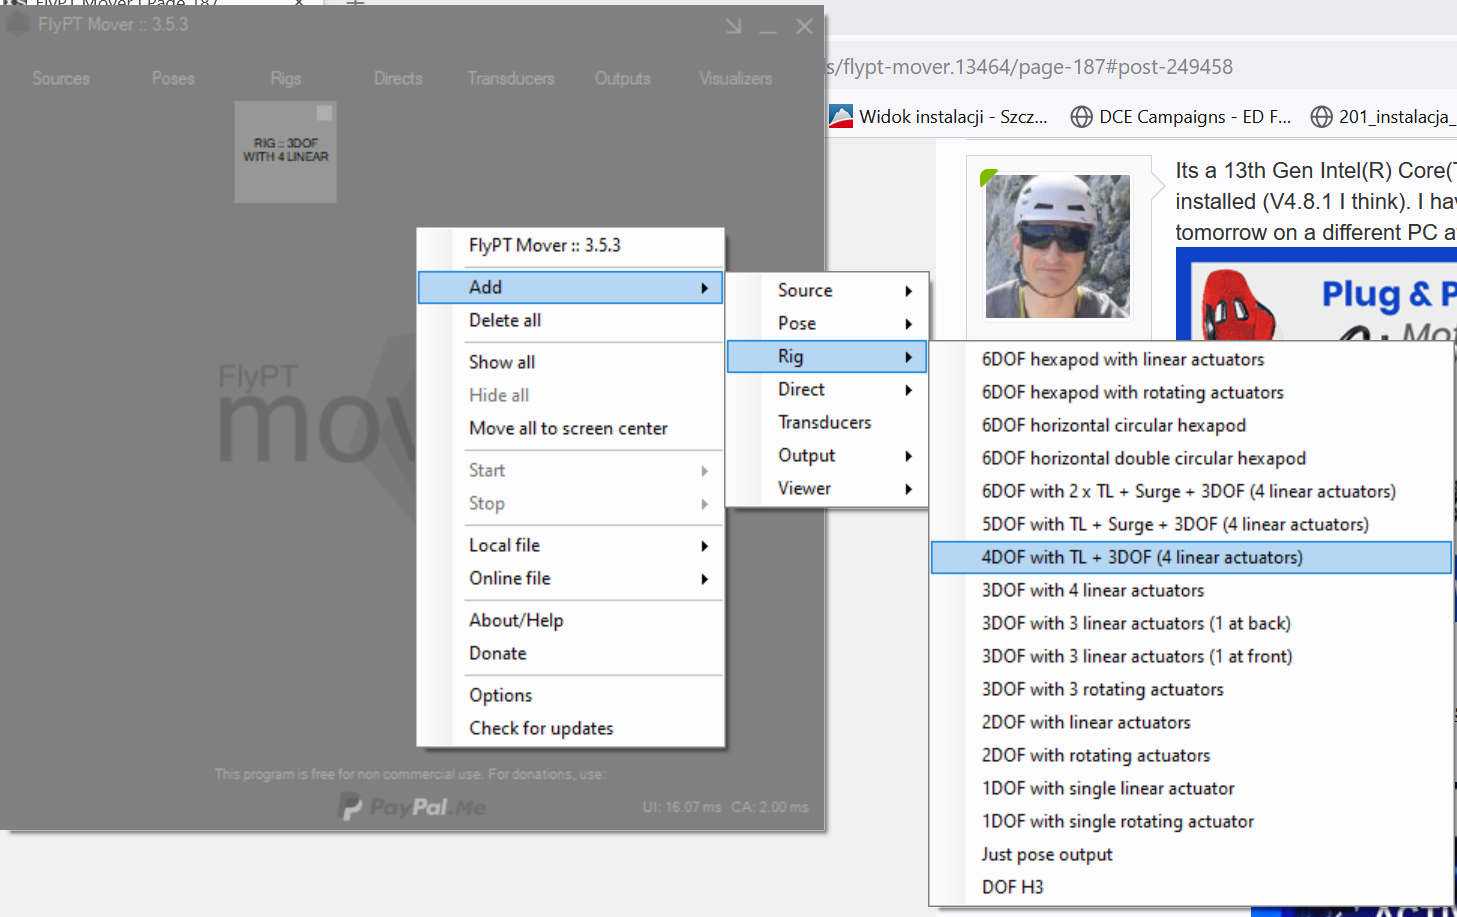Click Move all to screen center
Image resolution: width=1457 pixels, height=917 pixels.
570,428
